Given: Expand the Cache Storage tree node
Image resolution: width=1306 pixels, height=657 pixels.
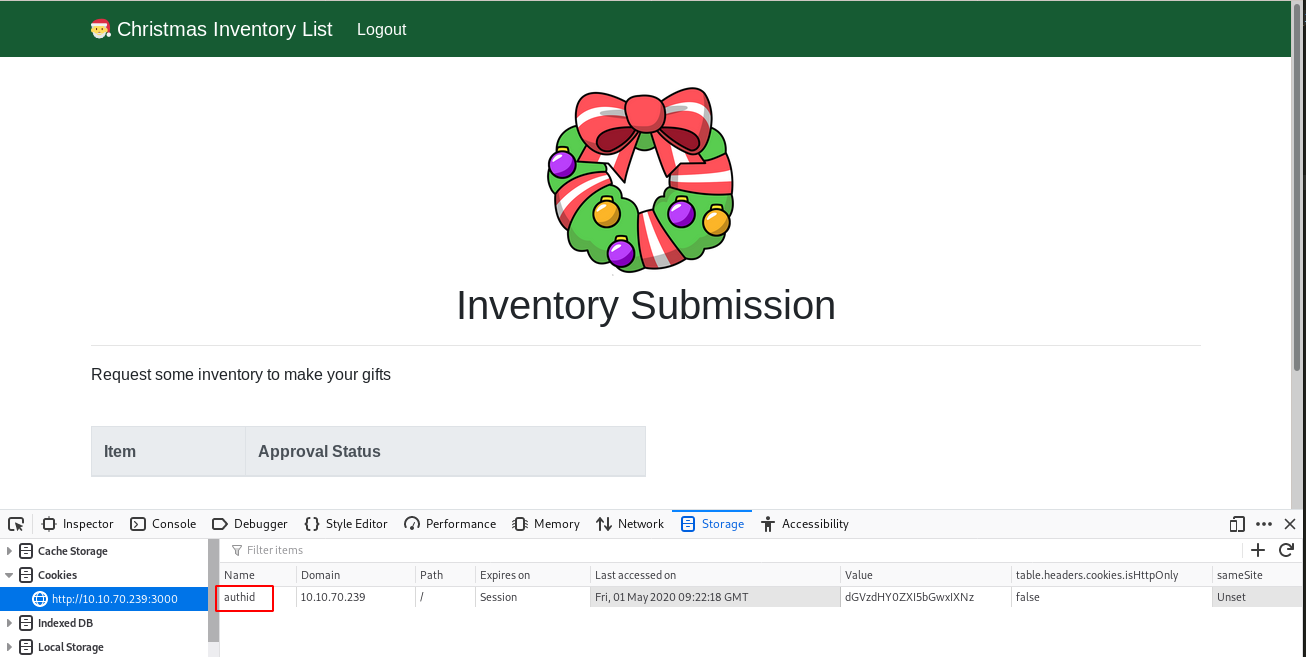Looking at the screenshot, I should point(10,551).
